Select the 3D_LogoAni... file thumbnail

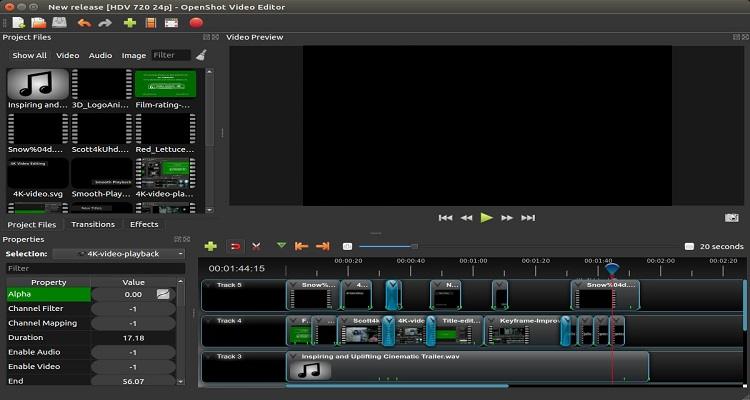(x=102, y=84)
